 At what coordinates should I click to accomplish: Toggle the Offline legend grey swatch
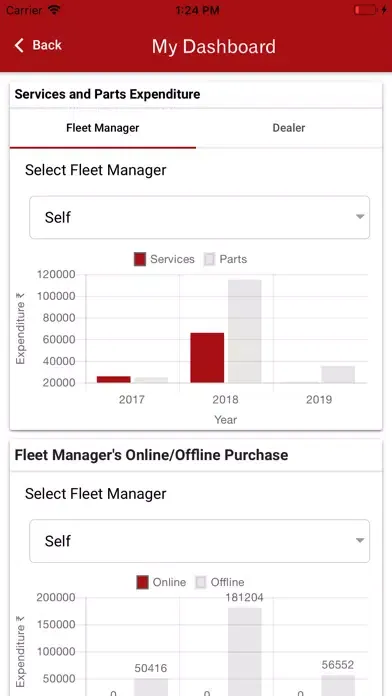[x=201, y=582]
